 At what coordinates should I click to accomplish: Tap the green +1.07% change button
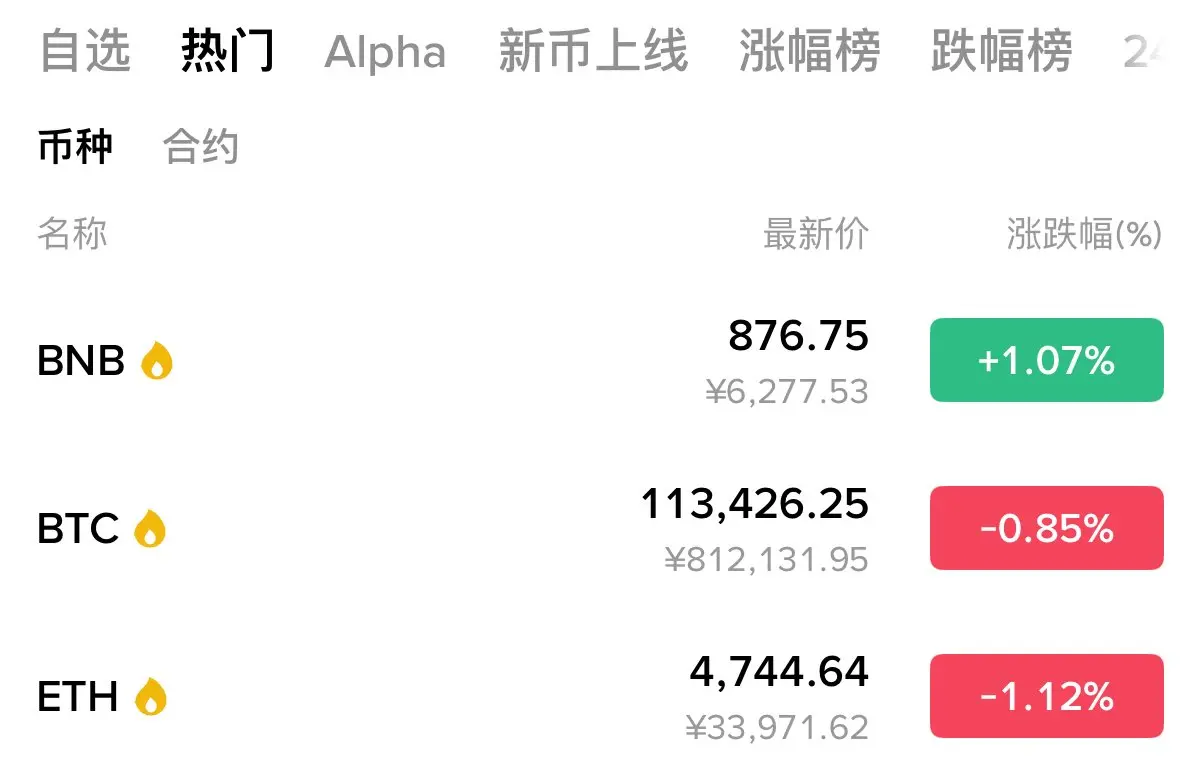tap(1047, 360)
